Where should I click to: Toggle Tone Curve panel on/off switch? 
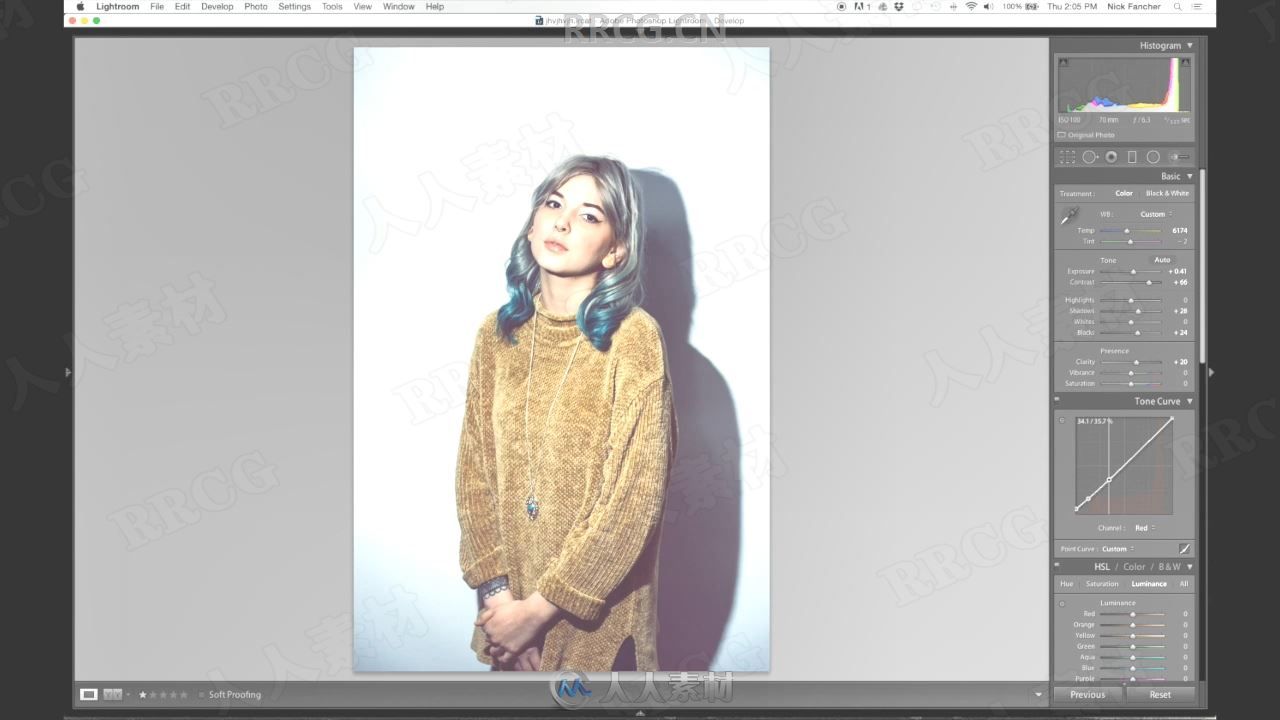point(1058,399)
